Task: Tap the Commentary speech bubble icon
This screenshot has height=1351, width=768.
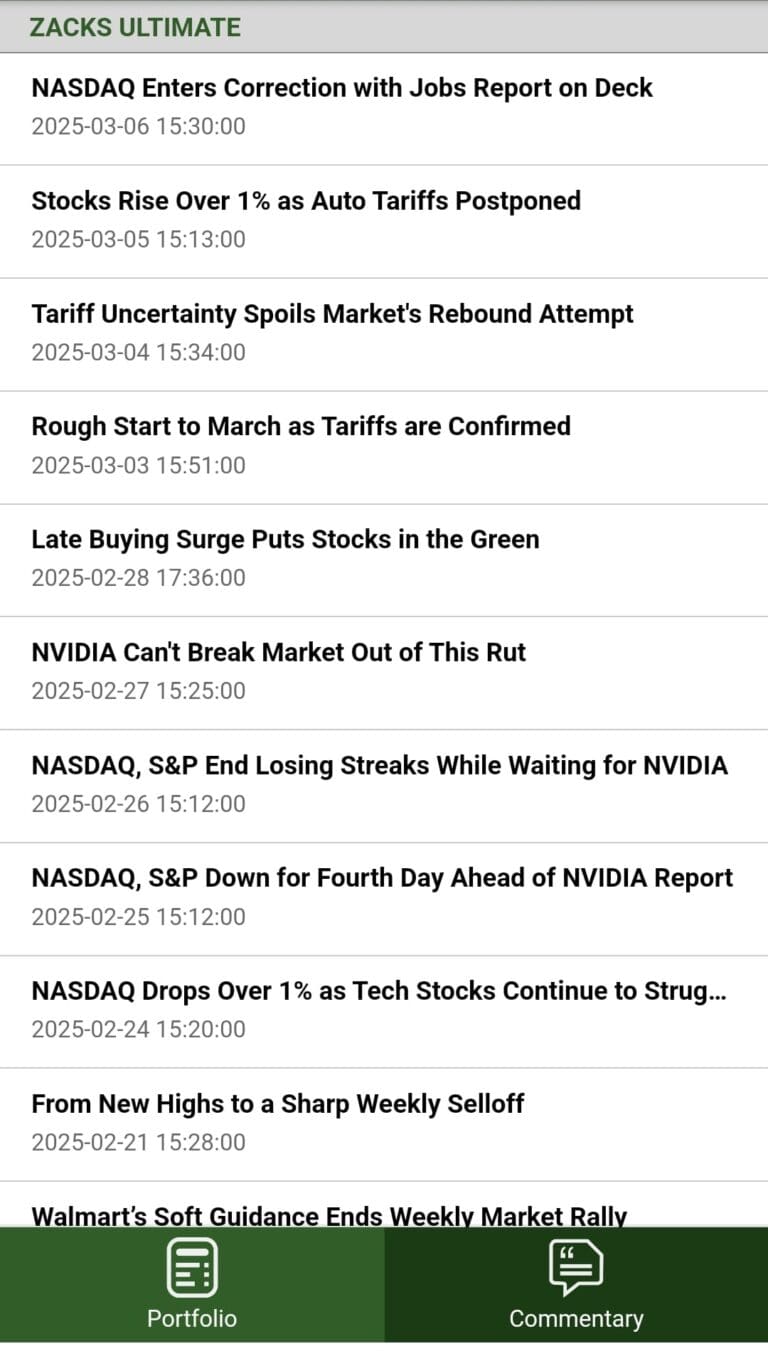Action: [576, 1267]
